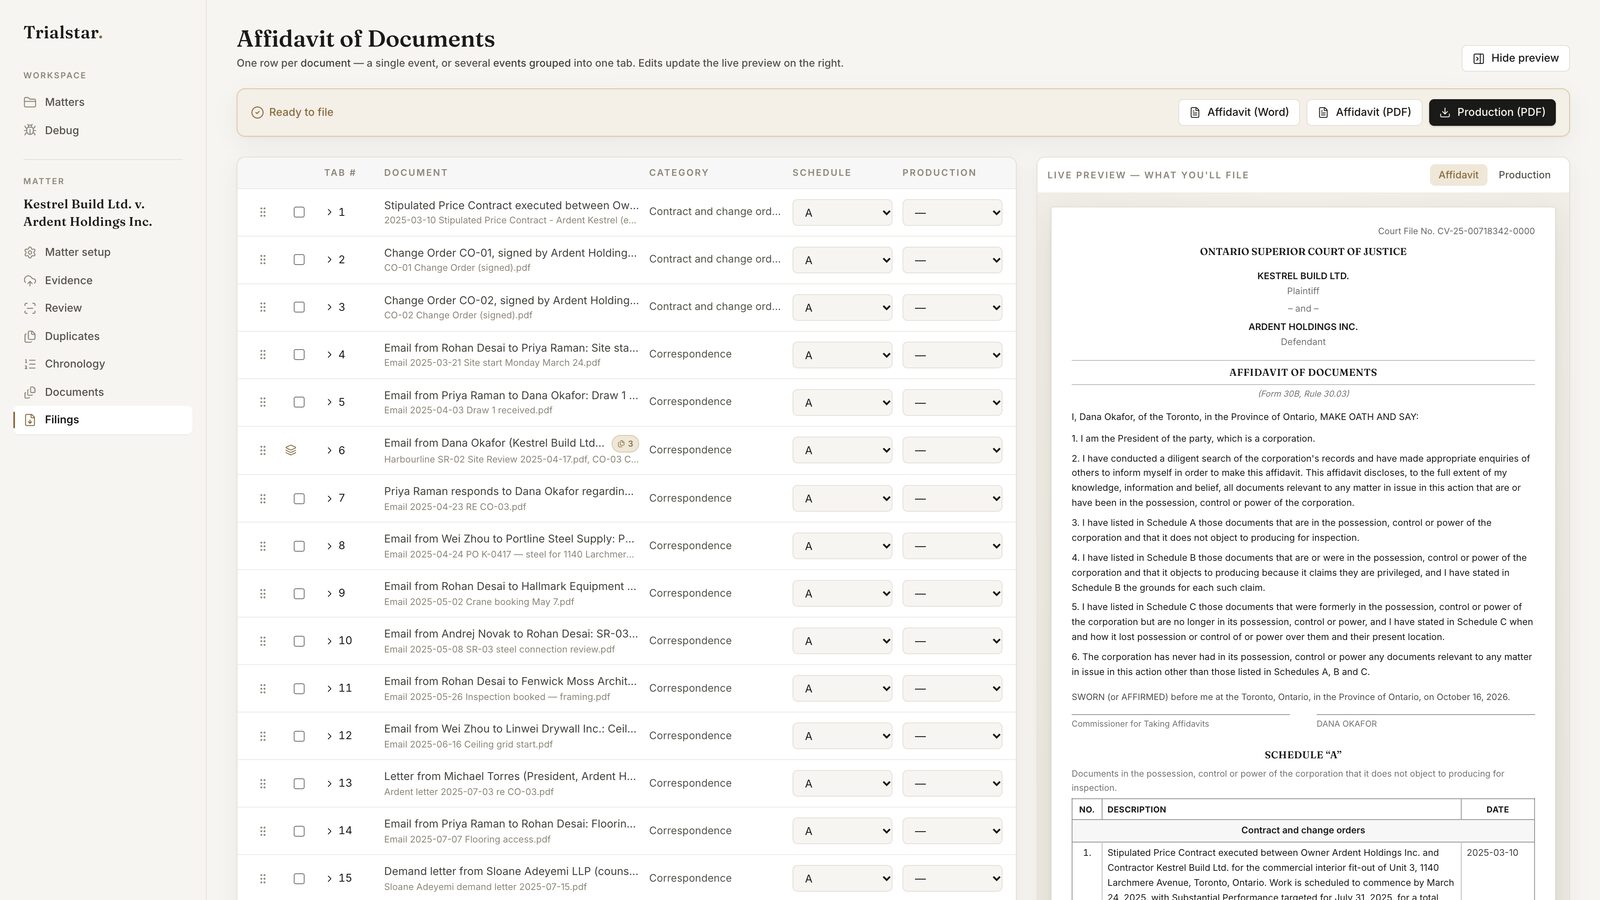
Task: Tick the checkbox for tab 11
Action: tap(299, 688)
